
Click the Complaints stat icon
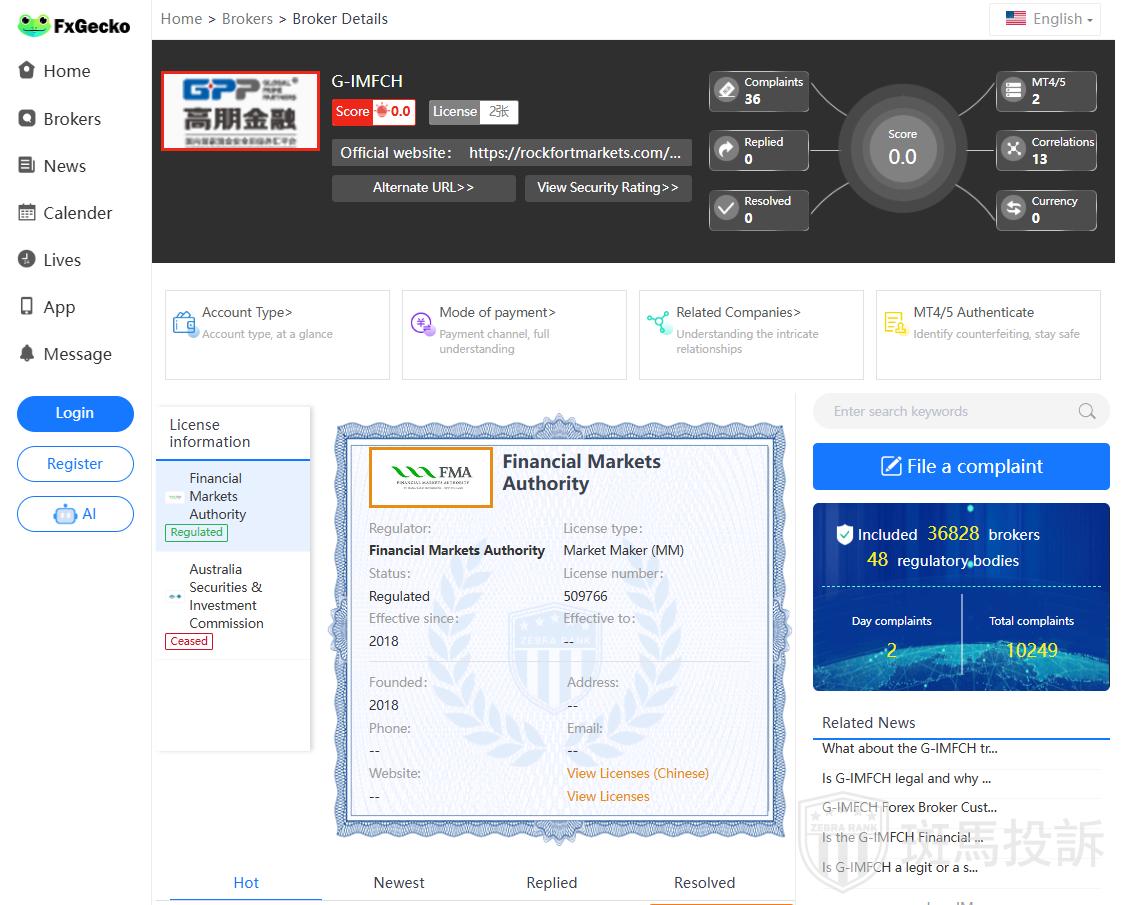click(726, 91)
